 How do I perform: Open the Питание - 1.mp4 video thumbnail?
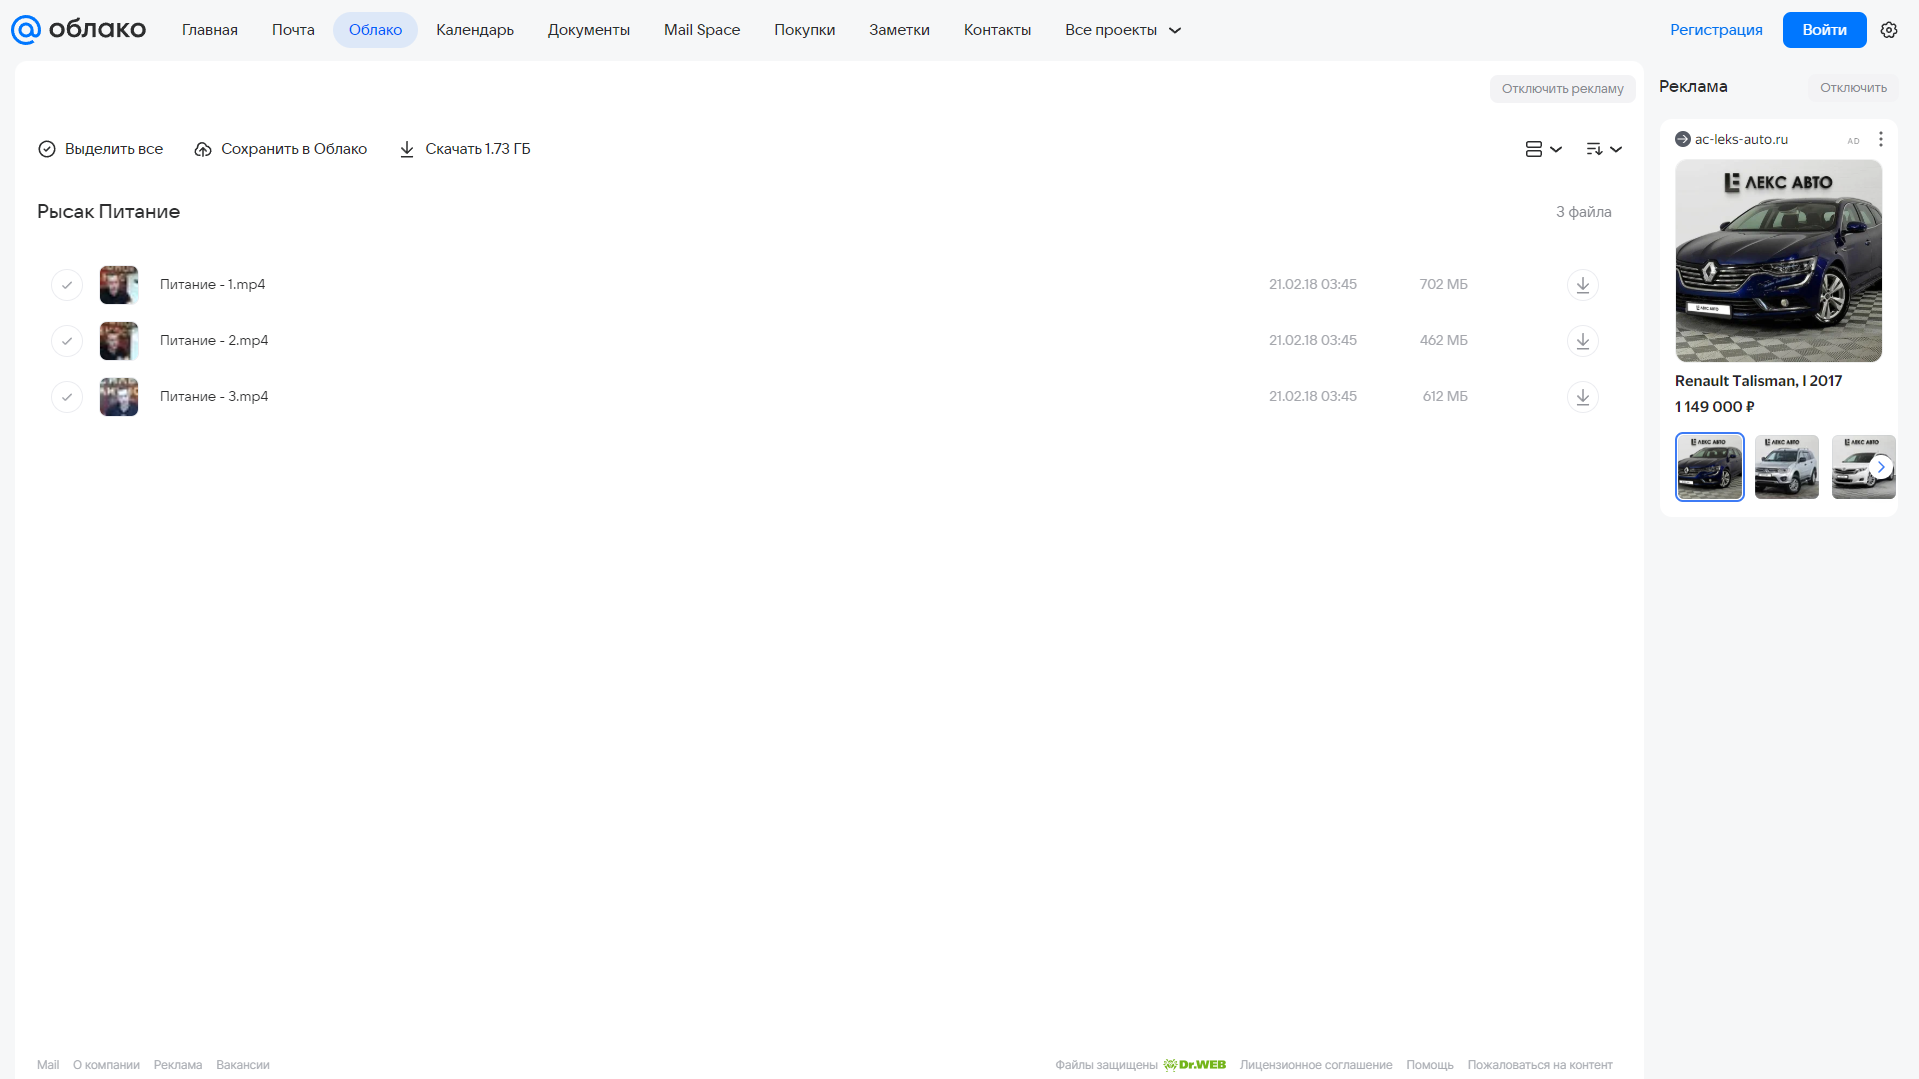coord(119,285)
